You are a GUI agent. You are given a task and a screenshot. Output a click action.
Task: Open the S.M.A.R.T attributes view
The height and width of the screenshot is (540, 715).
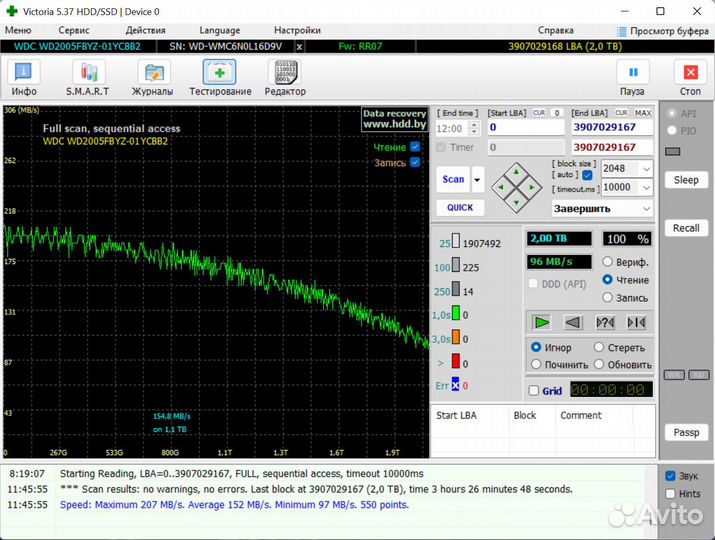[x=88, y=78]
